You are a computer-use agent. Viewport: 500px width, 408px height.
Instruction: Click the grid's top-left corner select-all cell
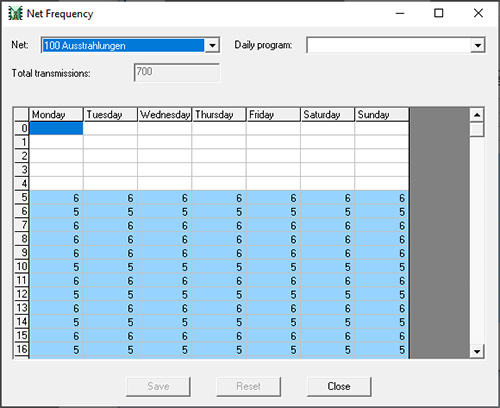point(21,114)
